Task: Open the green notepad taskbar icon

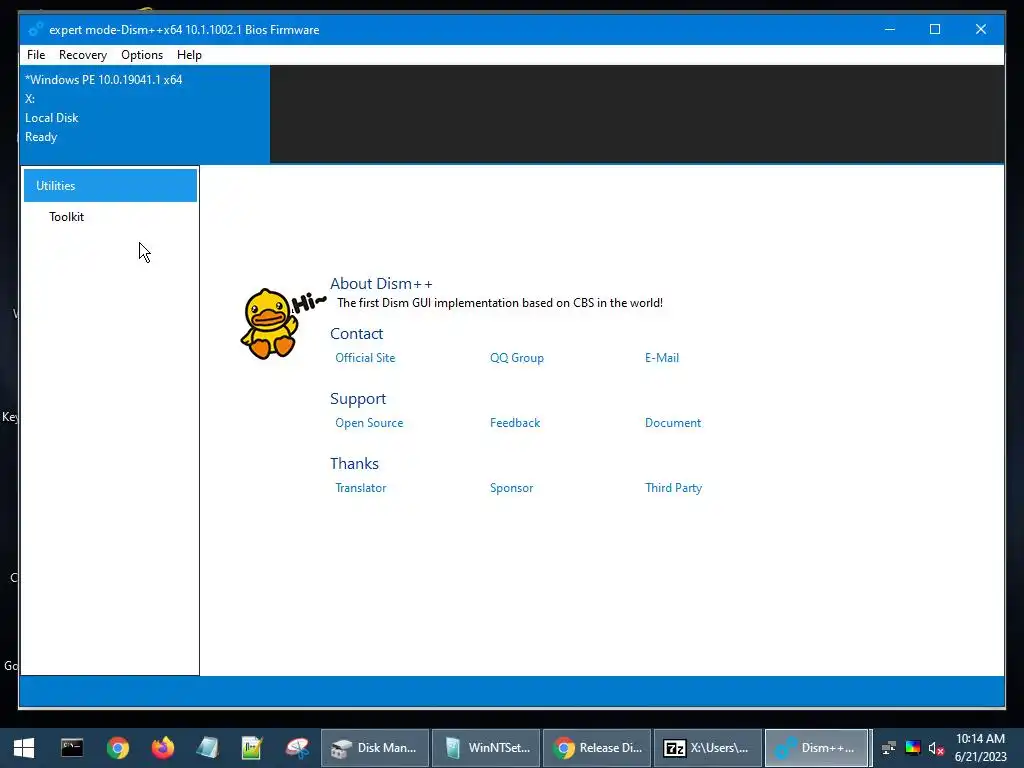Action: coord(251,748)
